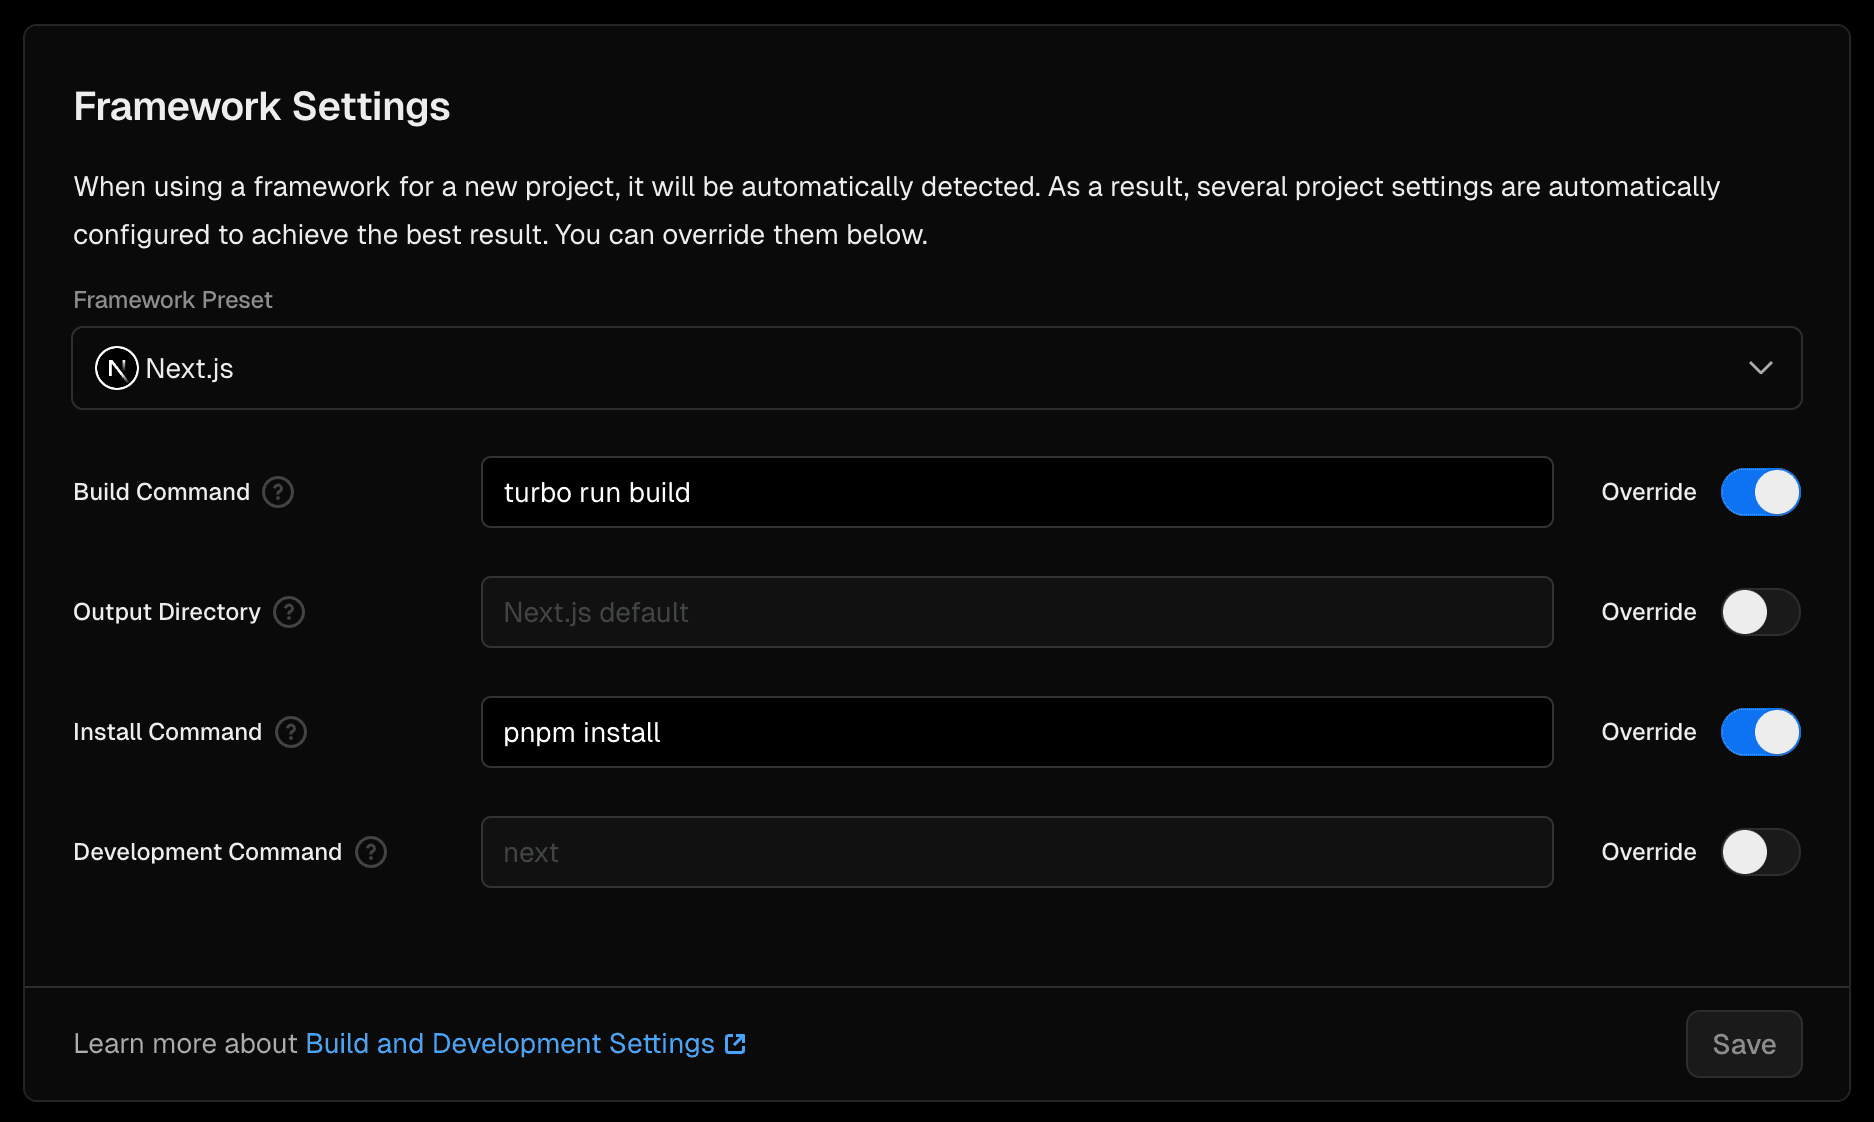This screenshot has height=1122, width=1874.
Task: Click the Framework Settings heading
Action: (x=262, y=107)
